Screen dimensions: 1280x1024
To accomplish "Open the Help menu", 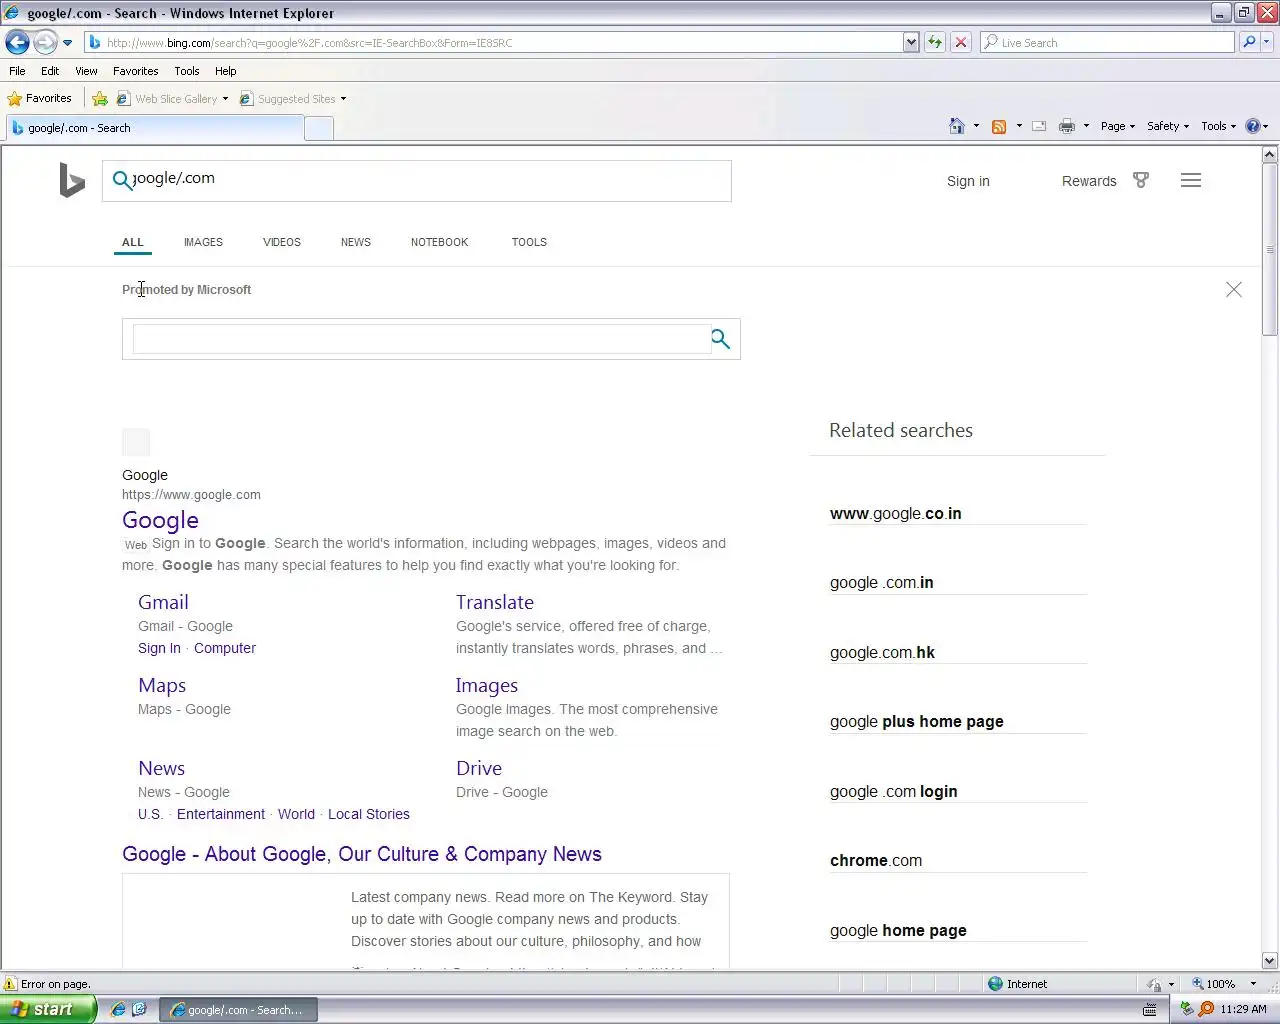I will click(x=225, y=71).
